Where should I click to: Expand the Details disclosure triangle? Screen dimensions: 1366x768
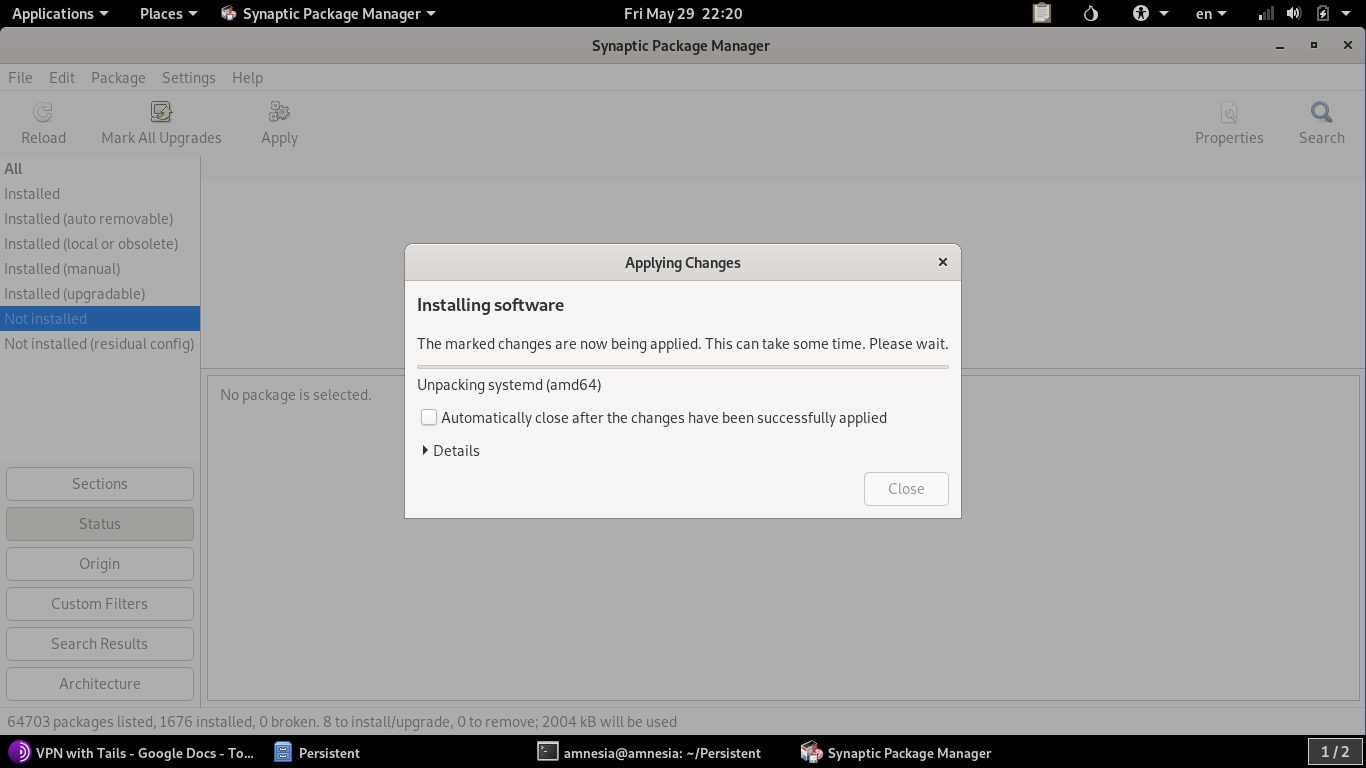pyautogui.click(x=426, y=450)
